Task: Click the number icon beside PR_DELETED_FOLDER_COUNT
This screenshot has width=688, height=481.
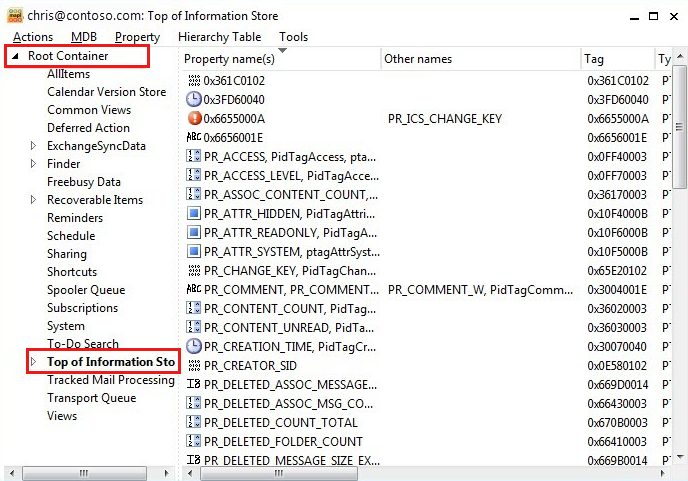Action: (194, 442)
